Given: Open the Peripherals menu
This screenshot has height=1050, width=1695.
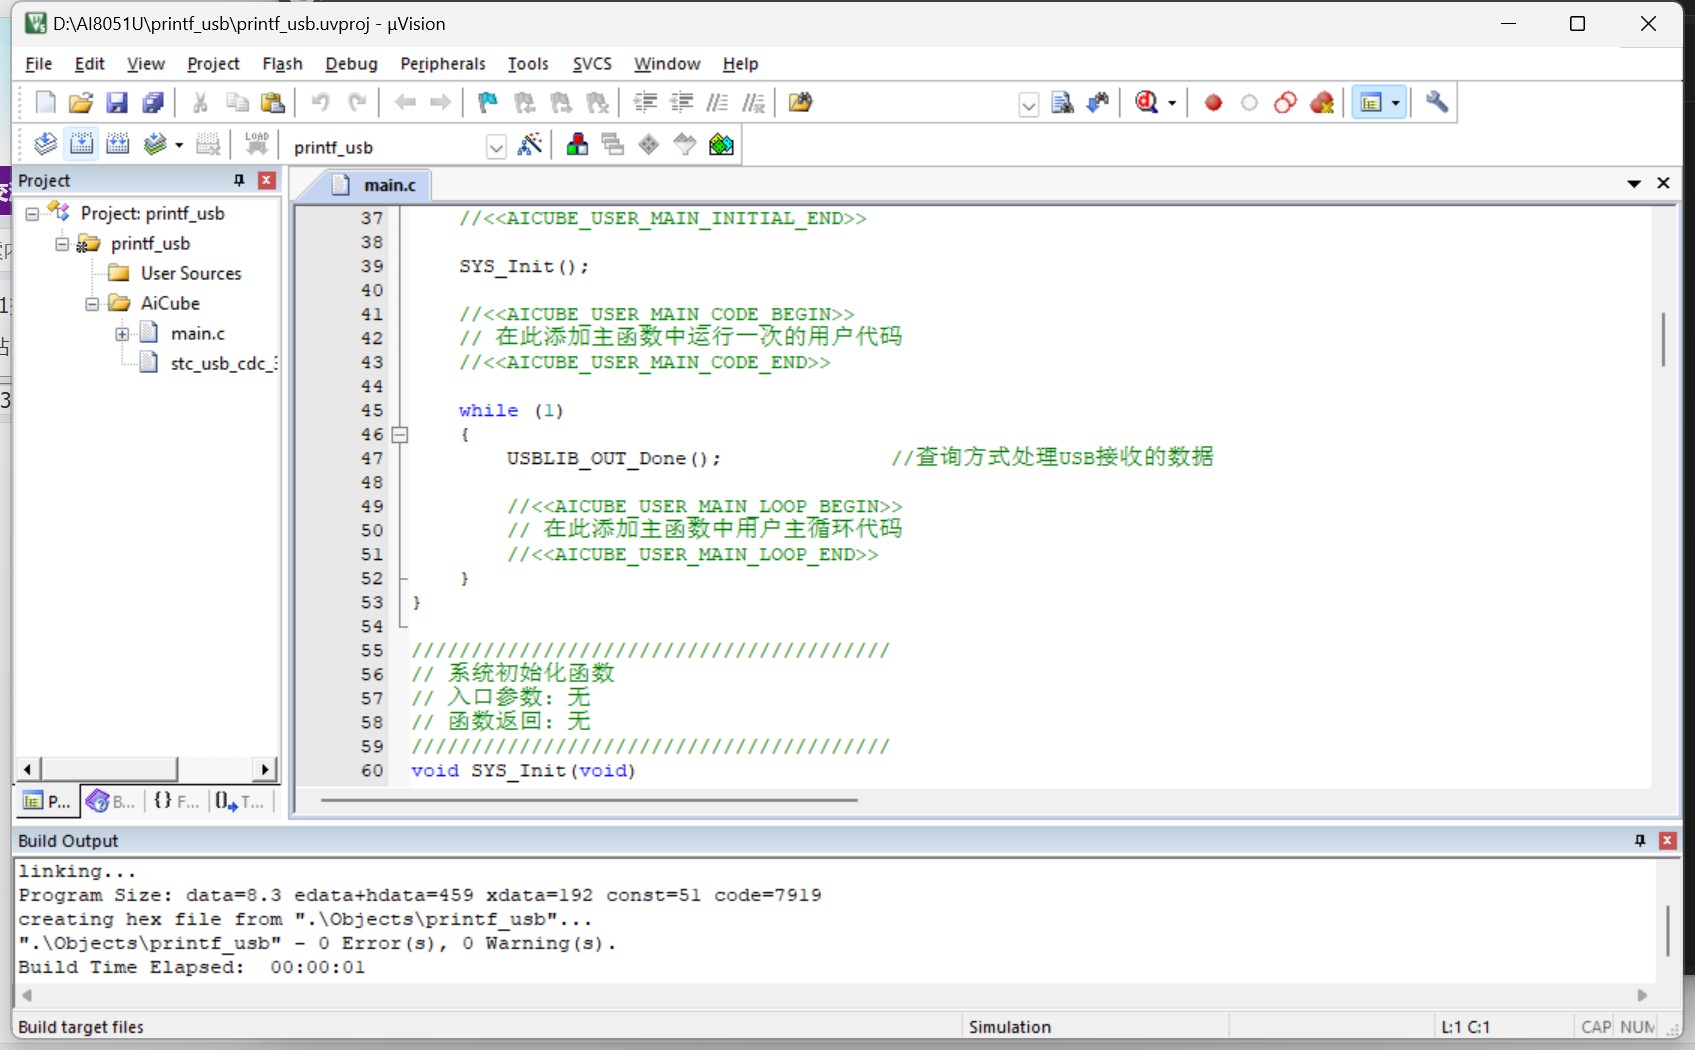Looking at the screenshot, I should tap(442, 64).
